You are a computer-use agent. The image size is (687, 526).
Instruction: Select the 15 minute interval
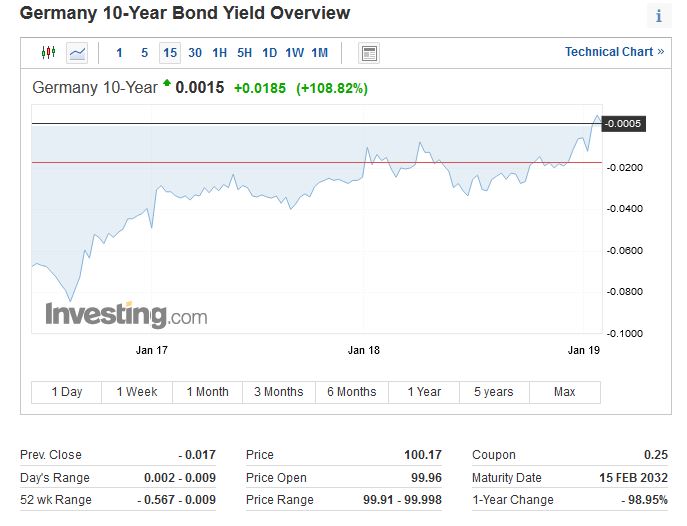click(169, 53)
